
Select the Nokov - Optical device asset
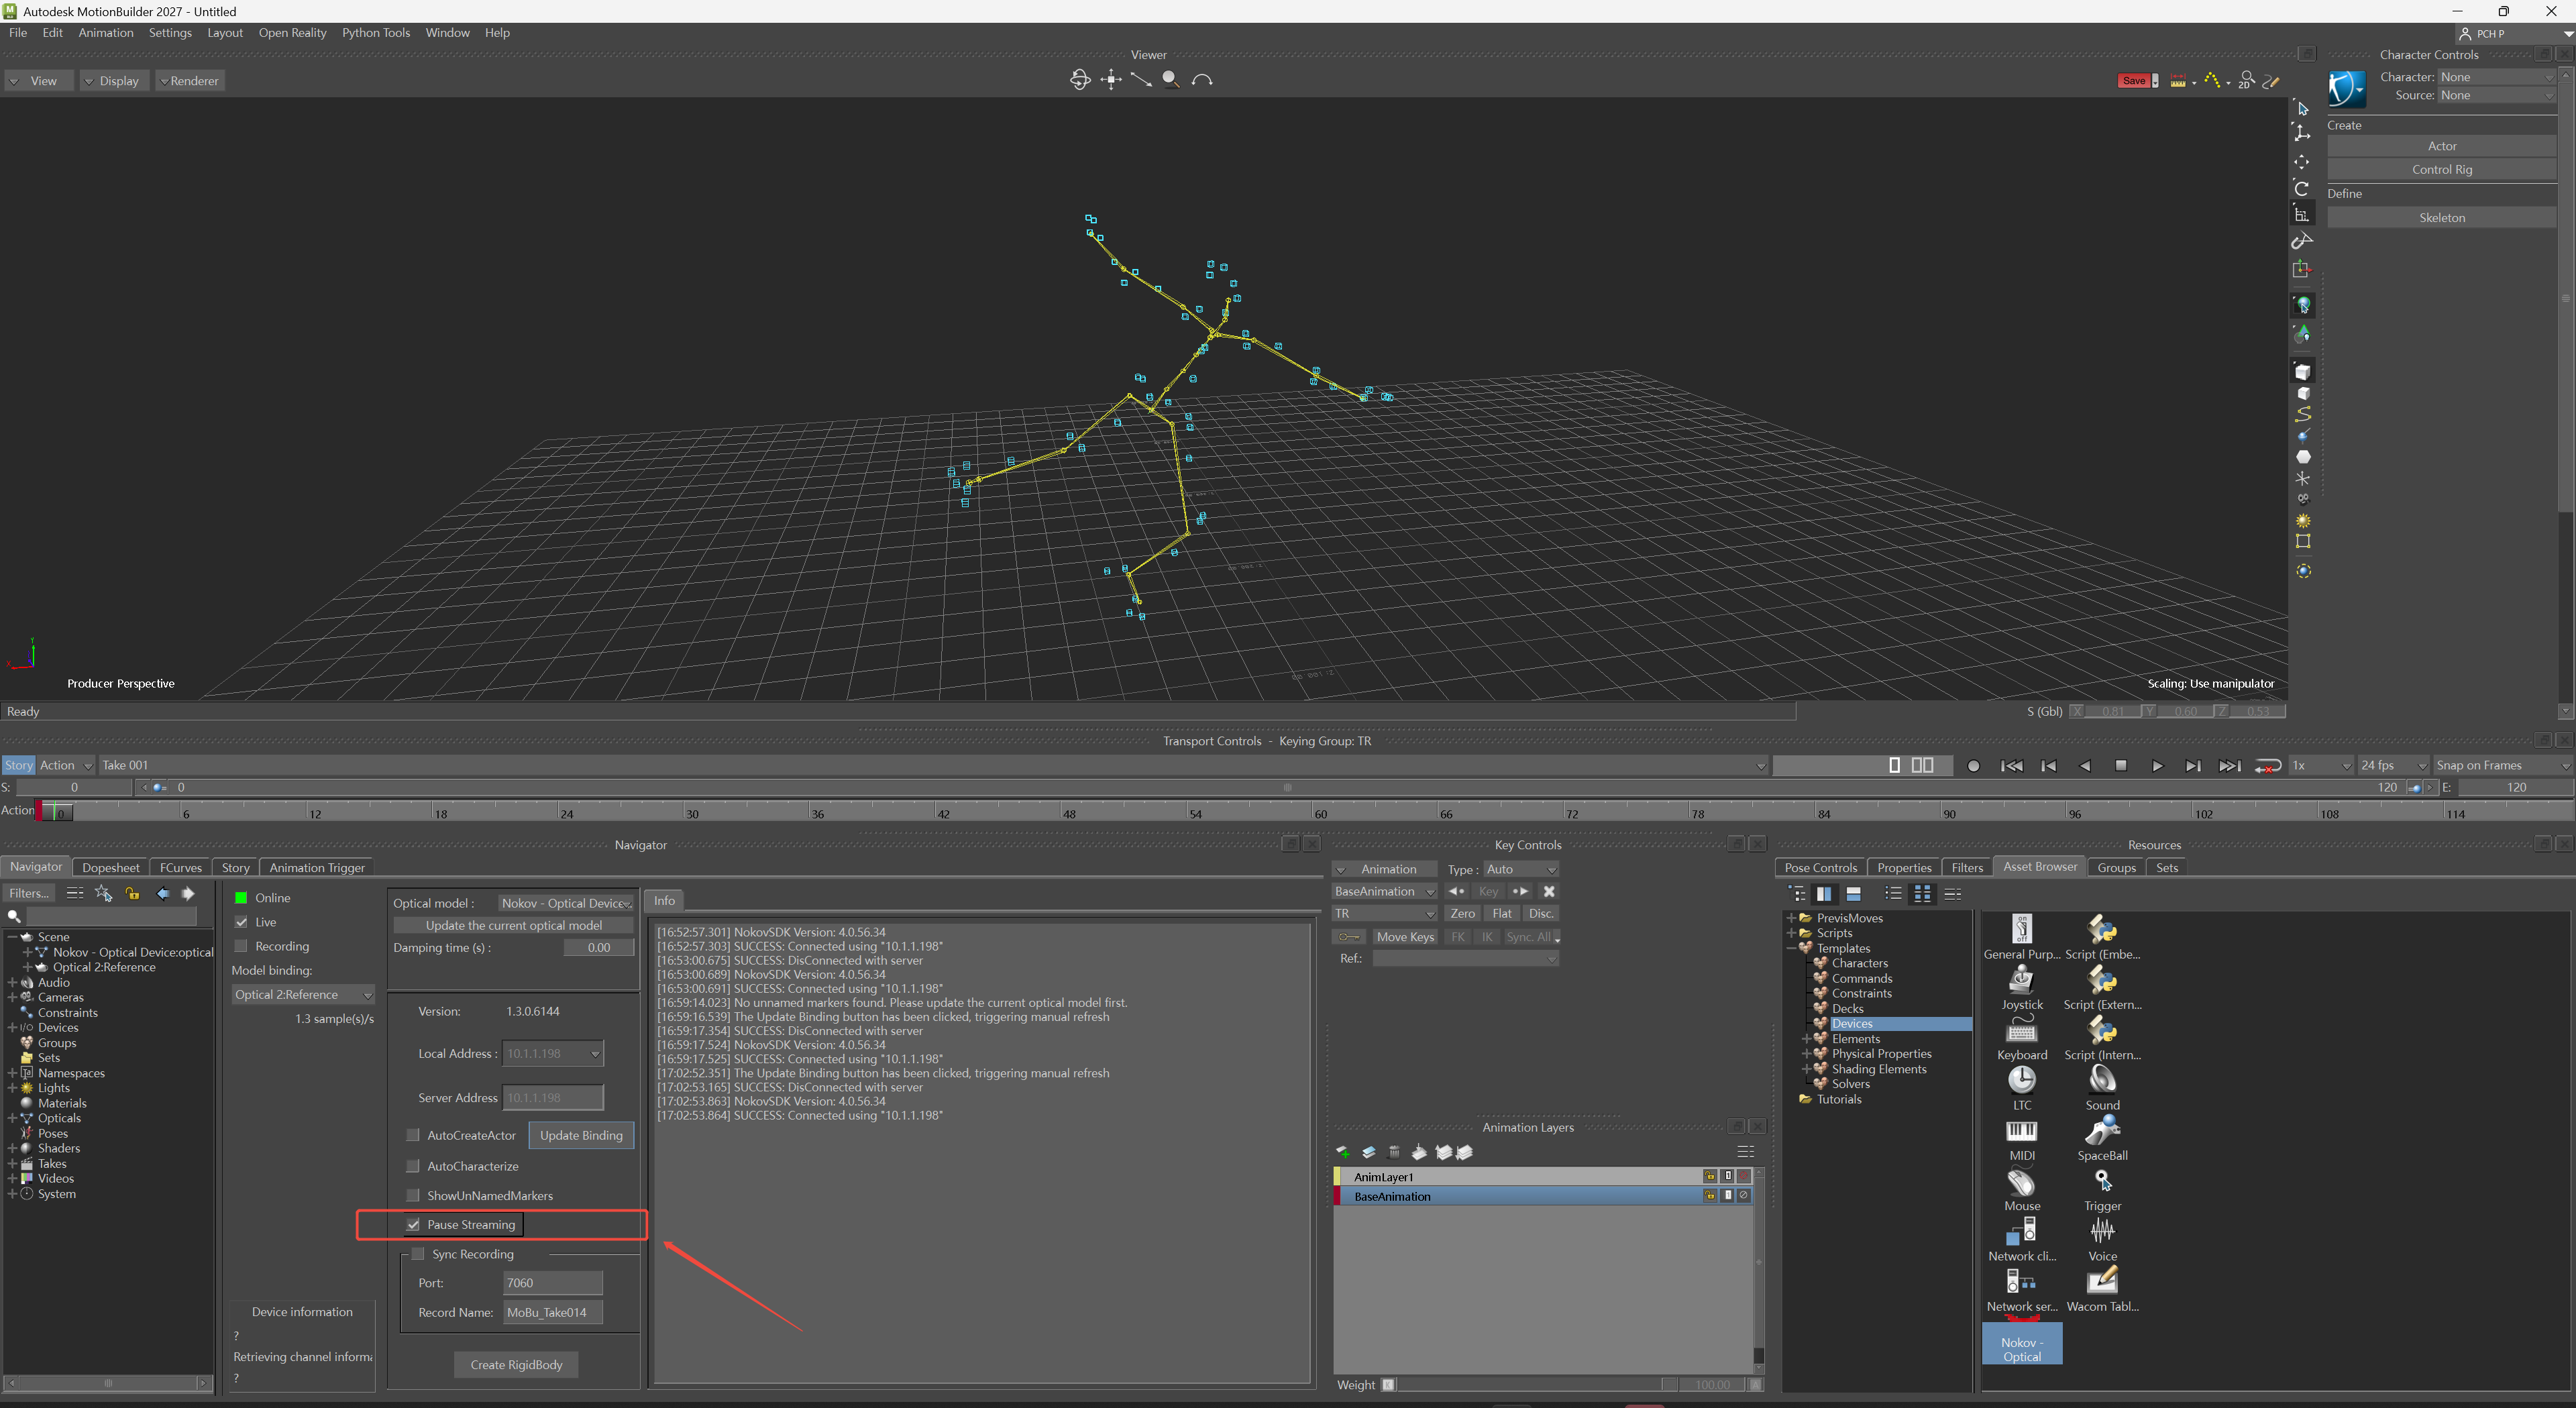click(2021, 1343)
